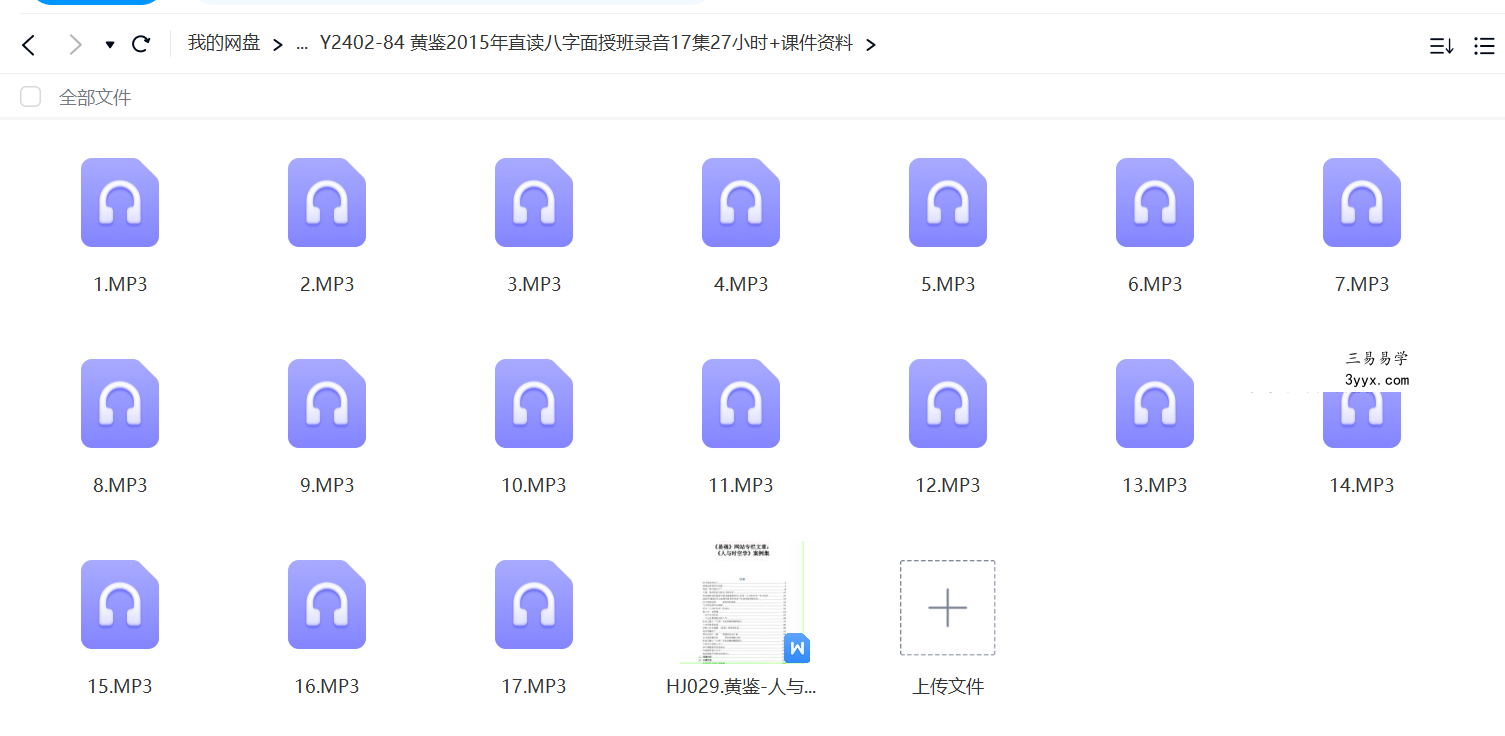Click the 2.MP3 file name

pos(327,284)
